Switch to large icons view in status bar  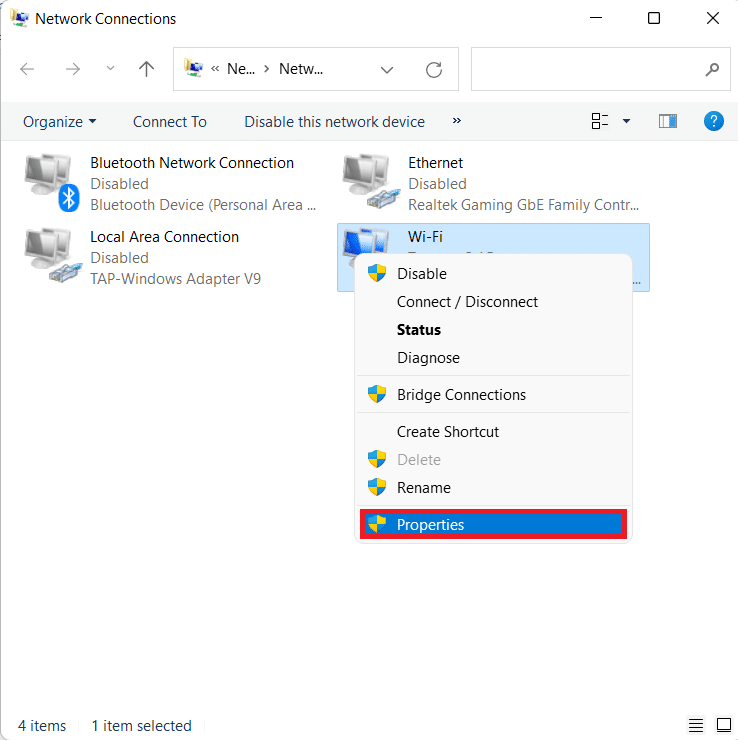coord(723,725)
